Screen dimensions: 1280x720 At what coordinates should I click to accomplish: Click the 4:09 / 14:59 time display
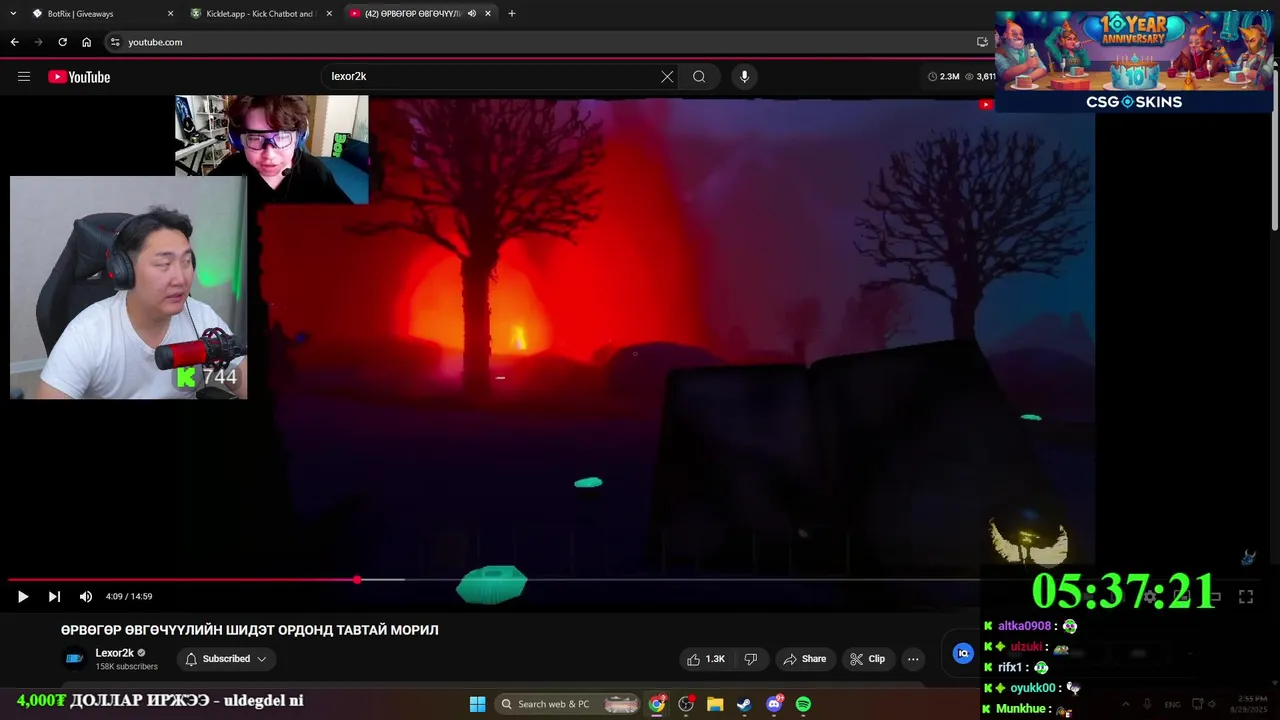(129, 596)
